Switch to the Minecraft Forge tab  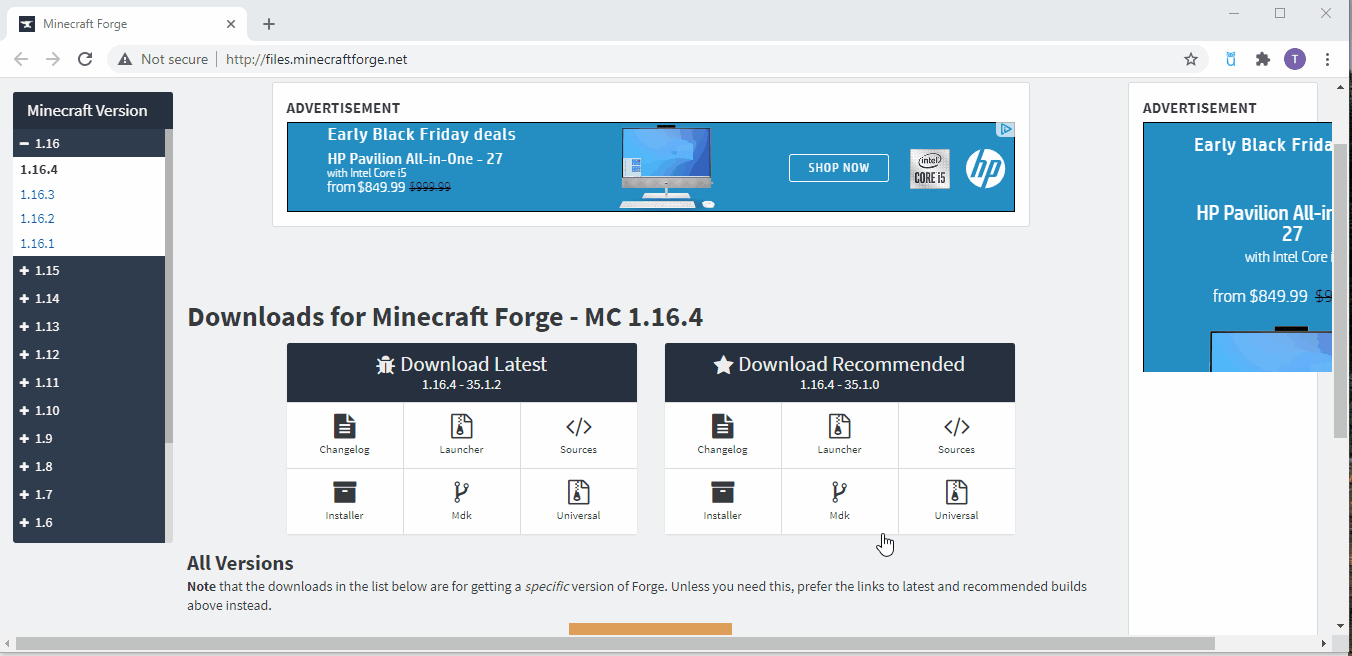[x=125, y=24]
